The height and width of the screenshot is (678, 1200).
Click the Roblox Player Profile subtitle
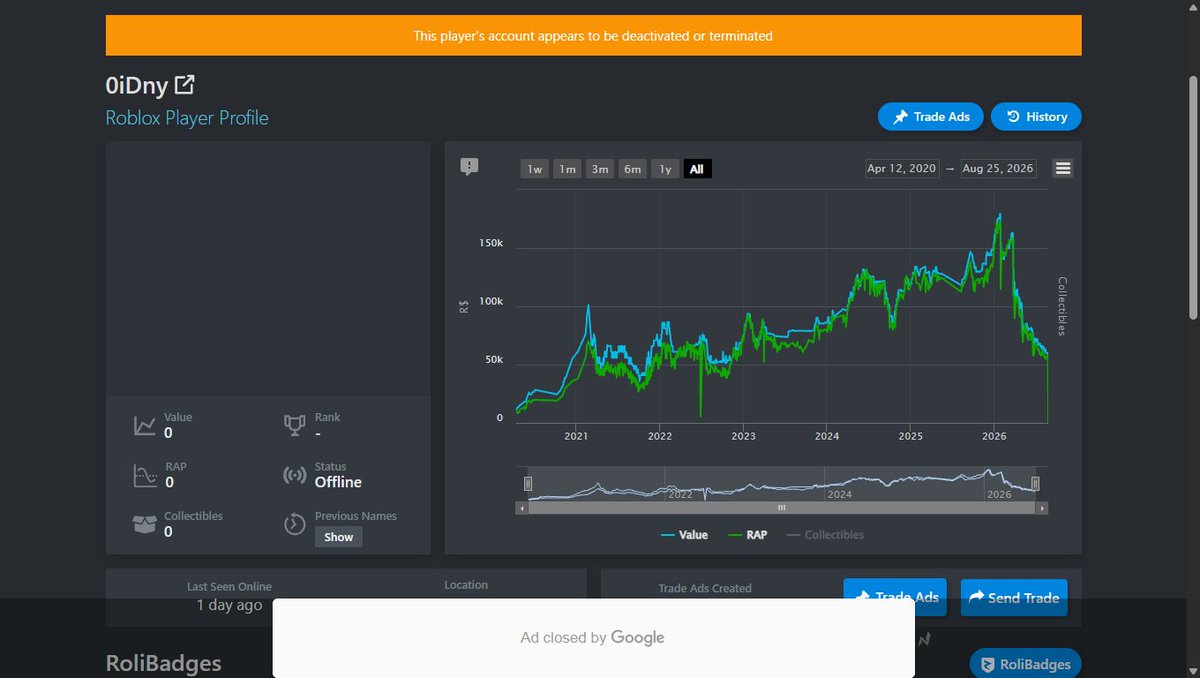(187, 117)
